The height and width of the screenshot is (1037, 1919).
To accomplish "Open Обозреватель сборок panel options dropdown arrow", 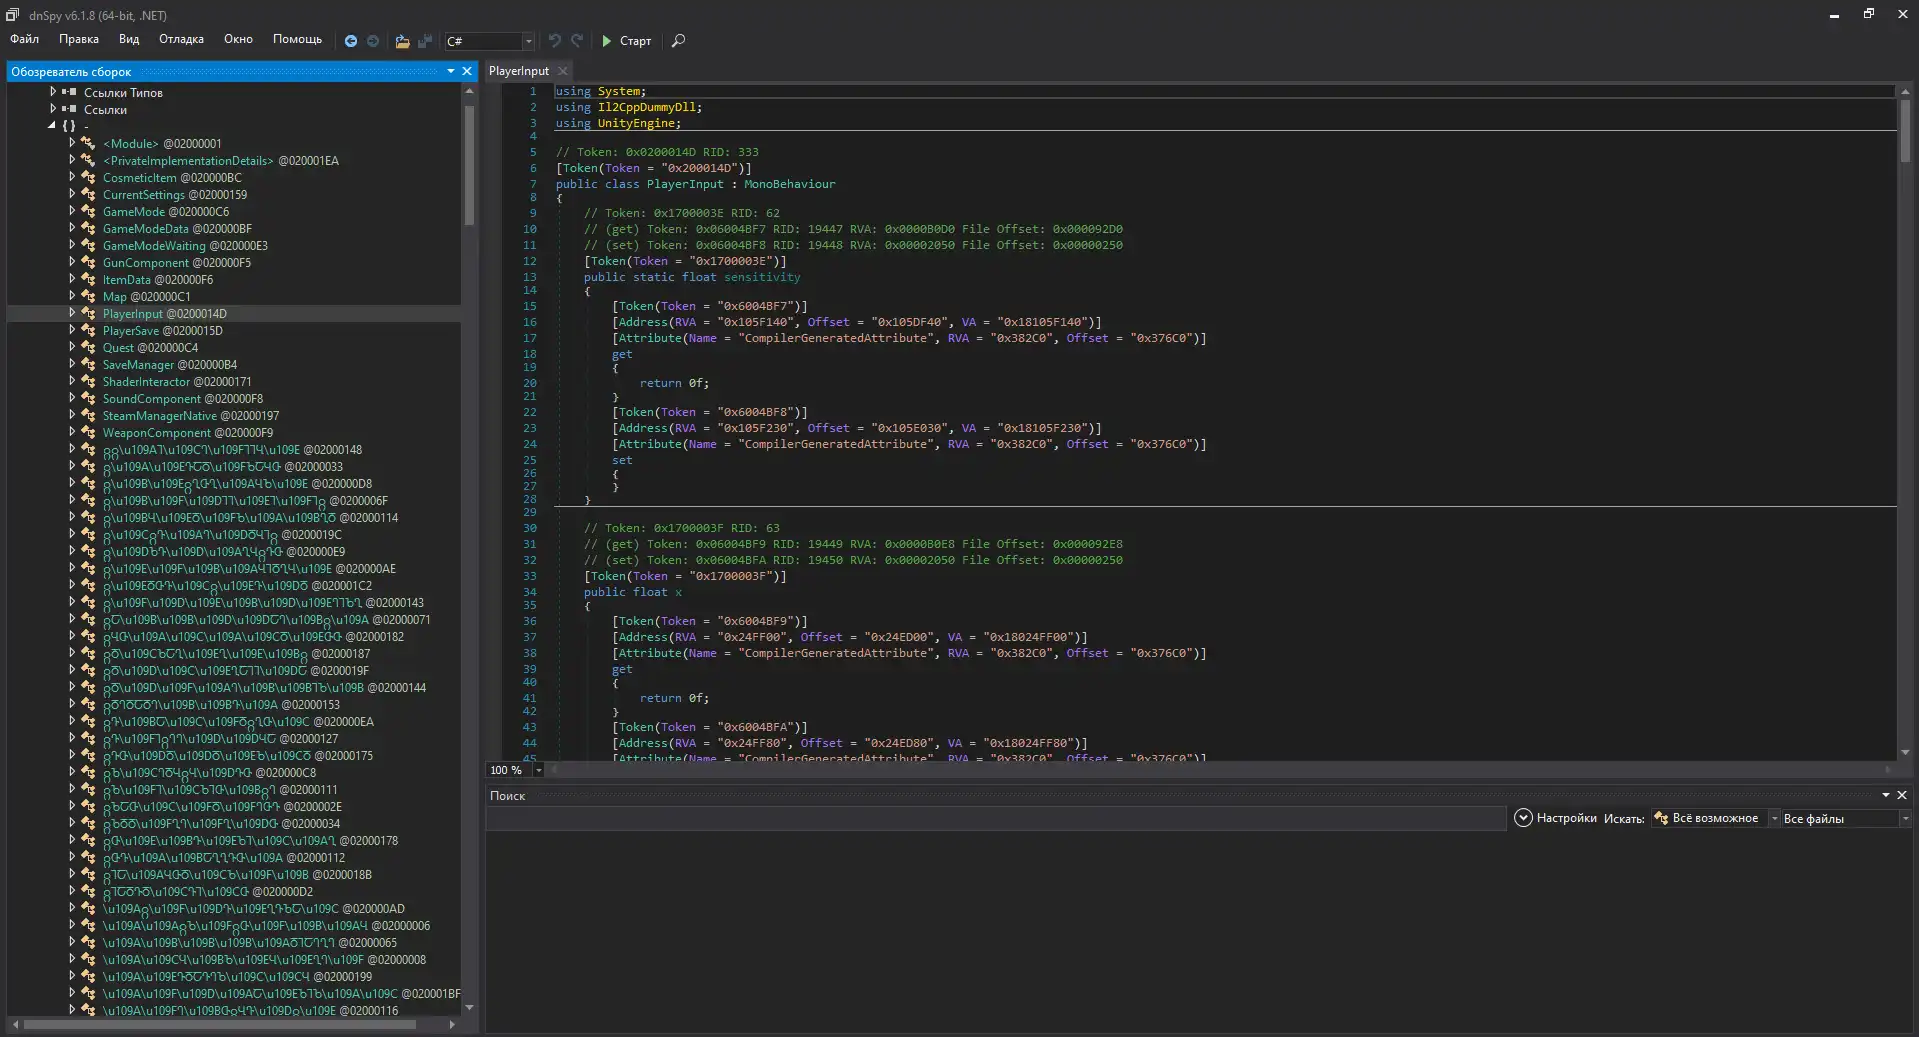I will coord(451,71).
